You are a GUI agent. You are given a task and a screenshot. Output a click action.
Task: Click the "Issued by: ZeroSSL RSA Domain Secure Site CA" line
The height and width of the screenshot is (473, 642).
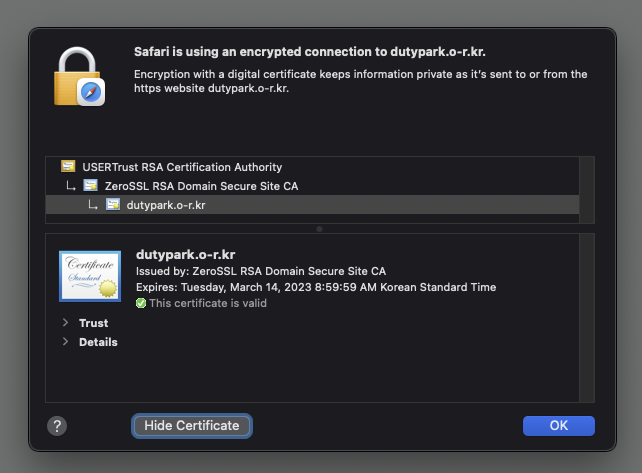pyautogui.click(x=261, y=271)
